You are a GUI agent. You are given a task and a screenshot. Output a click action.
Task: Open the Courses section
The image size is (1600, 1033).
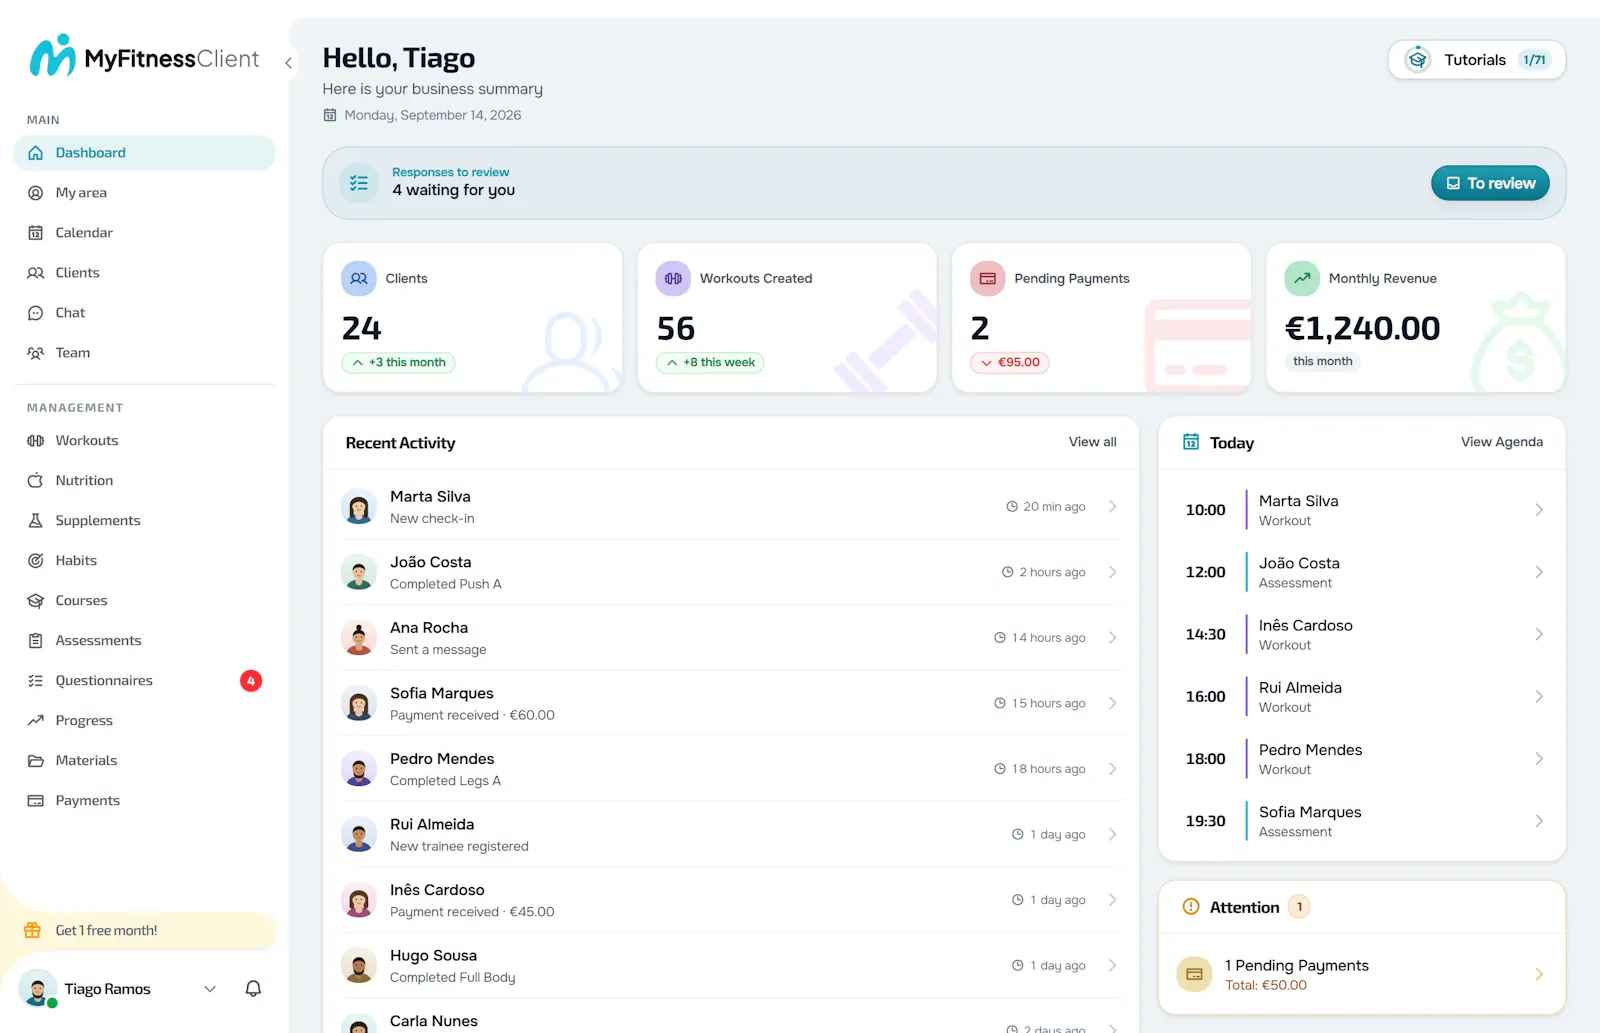(x=144, y=601)
